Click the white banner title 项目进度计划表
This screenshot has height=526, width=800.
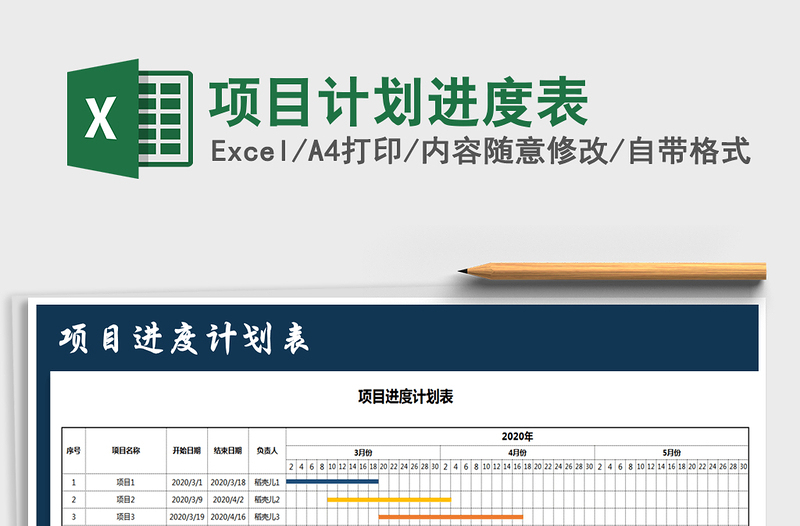point(184,339)
